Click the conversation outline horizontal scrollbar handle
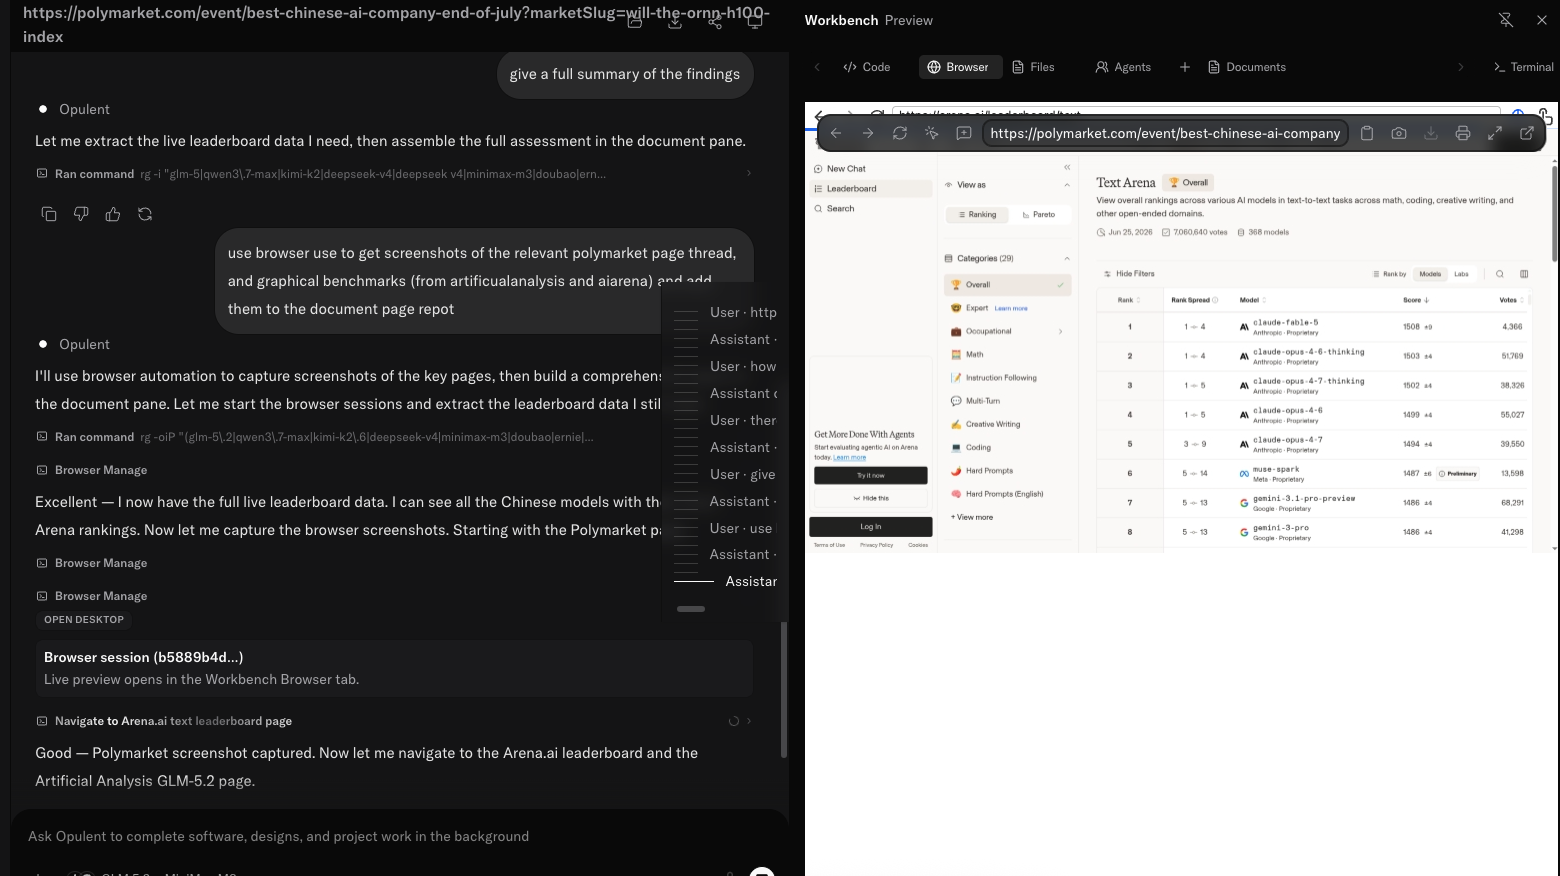 [691, 609]
